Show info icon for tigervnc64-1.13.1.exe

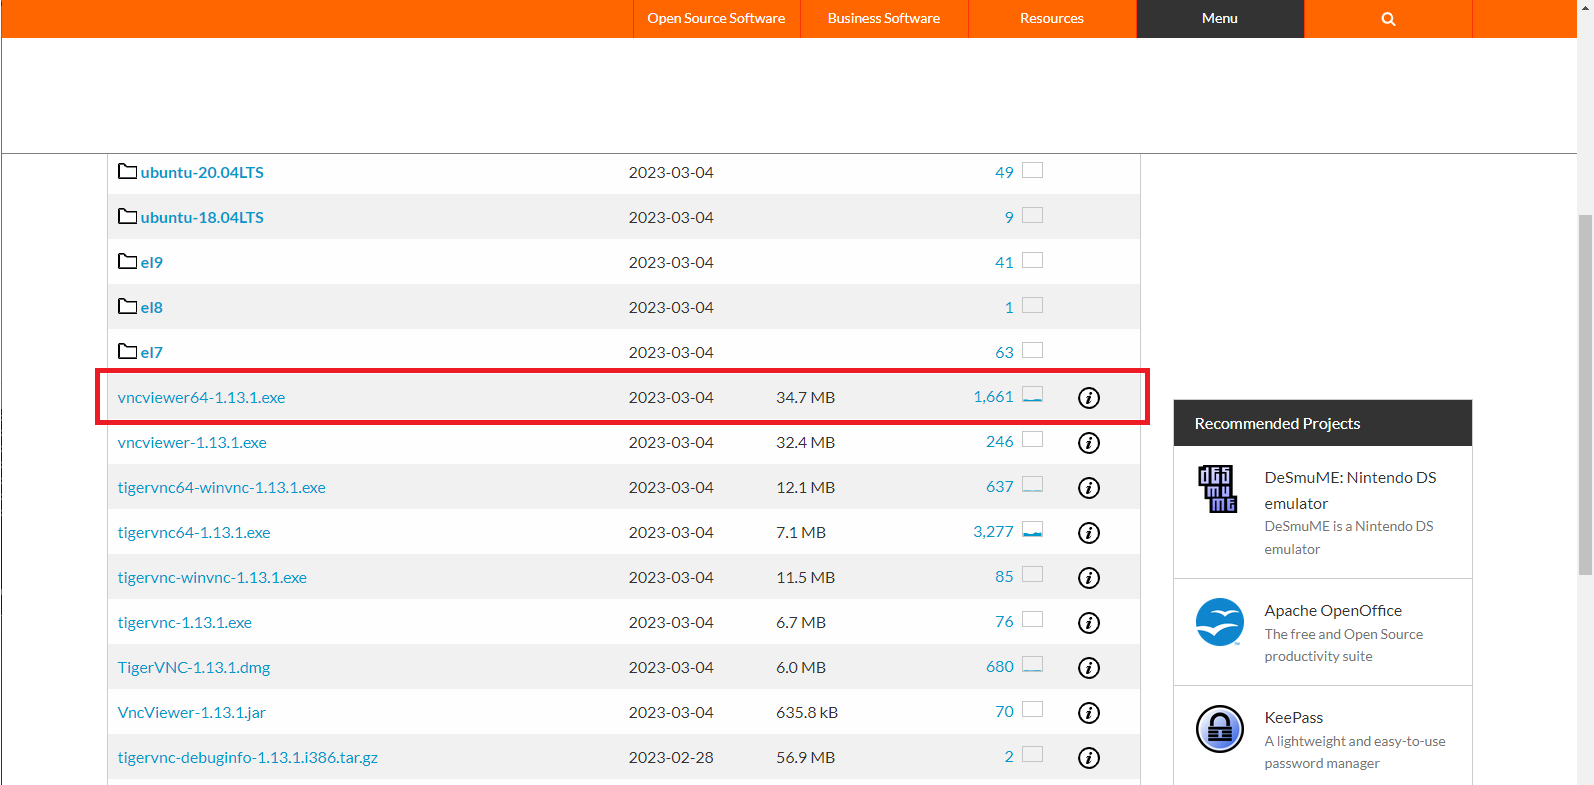(x=1088, y=533)
